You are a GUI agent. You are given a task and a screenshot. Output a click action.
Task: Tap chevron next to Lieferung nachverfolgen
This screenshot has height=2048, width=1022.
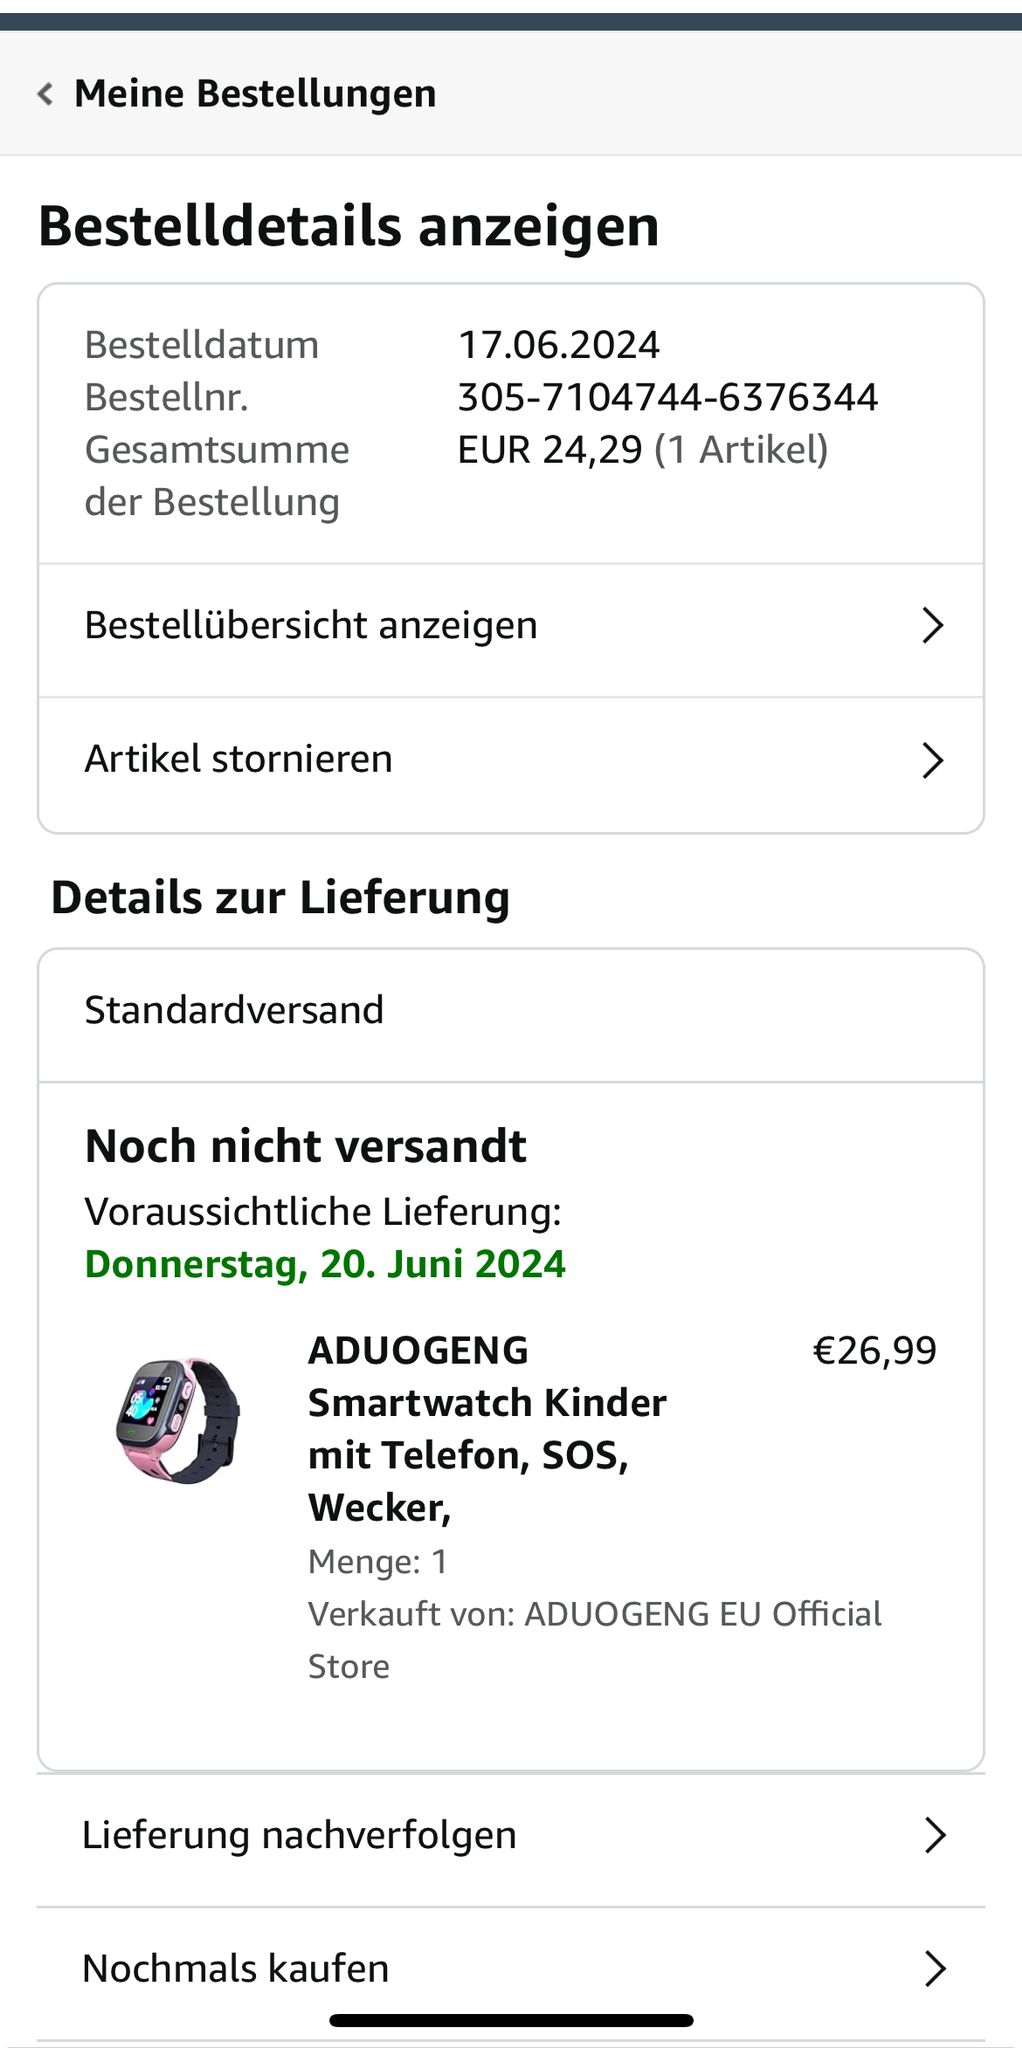coord(934,1836)
